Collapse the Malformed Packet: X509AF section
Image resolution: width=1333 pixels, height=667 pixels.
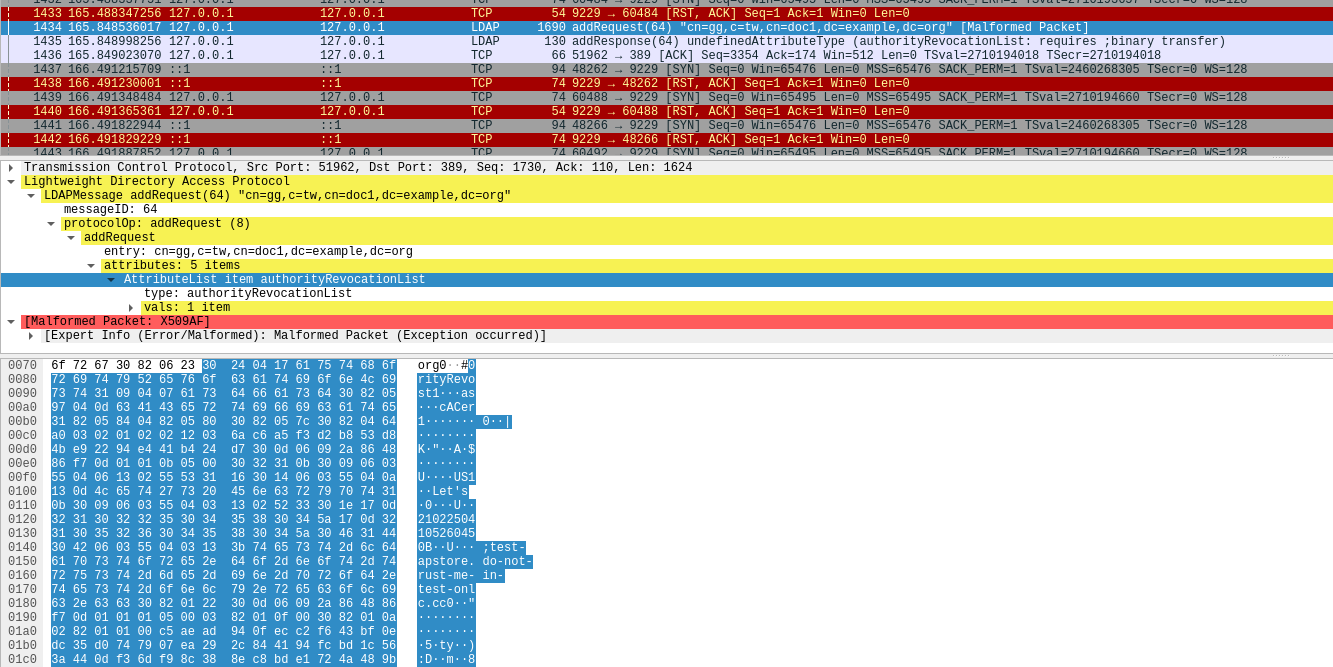11,322
